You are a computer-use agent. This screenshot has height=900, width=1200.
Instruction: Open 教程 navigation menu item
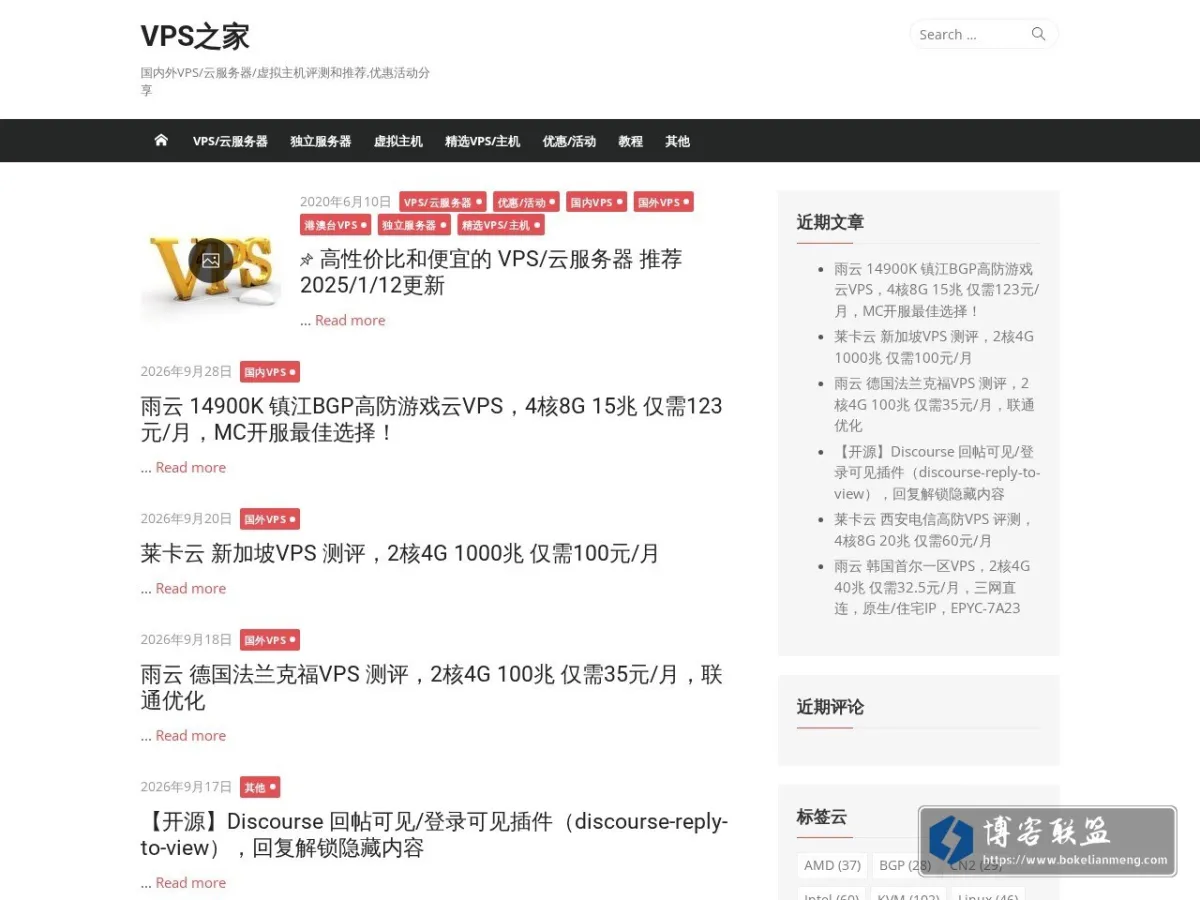click(630, 141)
